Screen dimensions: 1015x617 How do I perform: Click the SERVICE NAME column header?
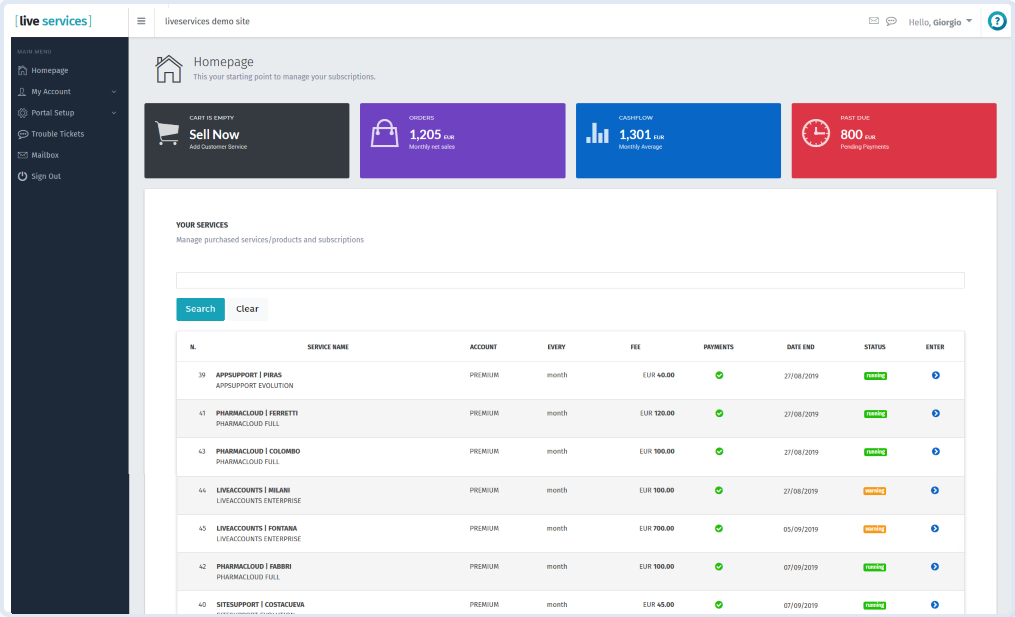328,347
